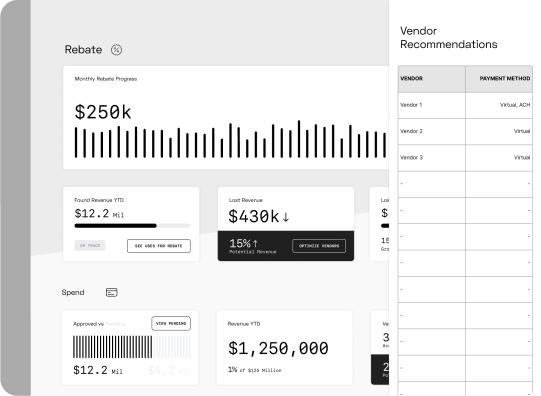Click the $1,250,000 Revenue YTD card
This screenshot has width=541, height=396.
click(285, 347)
